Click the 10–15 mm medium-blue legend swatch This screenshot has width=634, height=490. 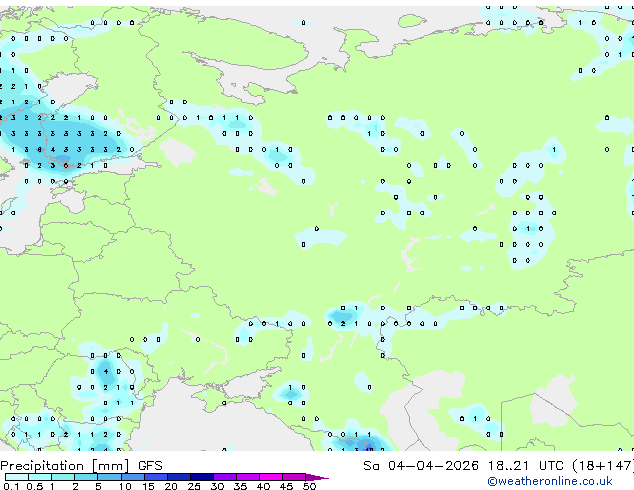133,477
